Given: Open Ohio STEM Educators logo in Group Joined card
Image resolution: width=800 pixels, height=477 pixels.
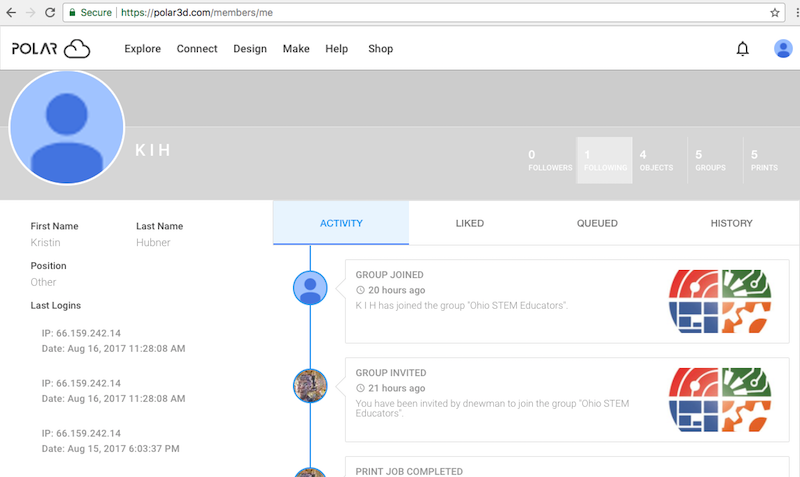Looking at the screenshot, I should pos(720,301).
